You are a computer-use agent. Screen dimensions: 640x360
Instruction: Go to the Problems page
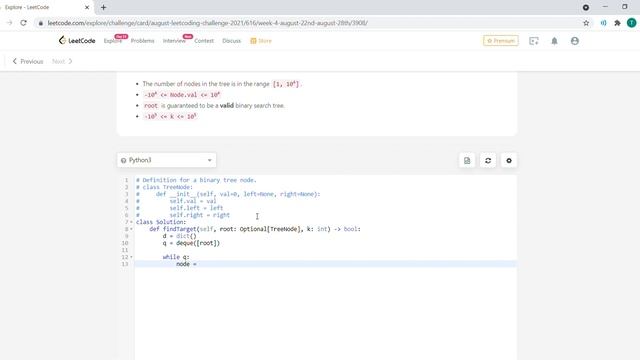pos(142,41)
